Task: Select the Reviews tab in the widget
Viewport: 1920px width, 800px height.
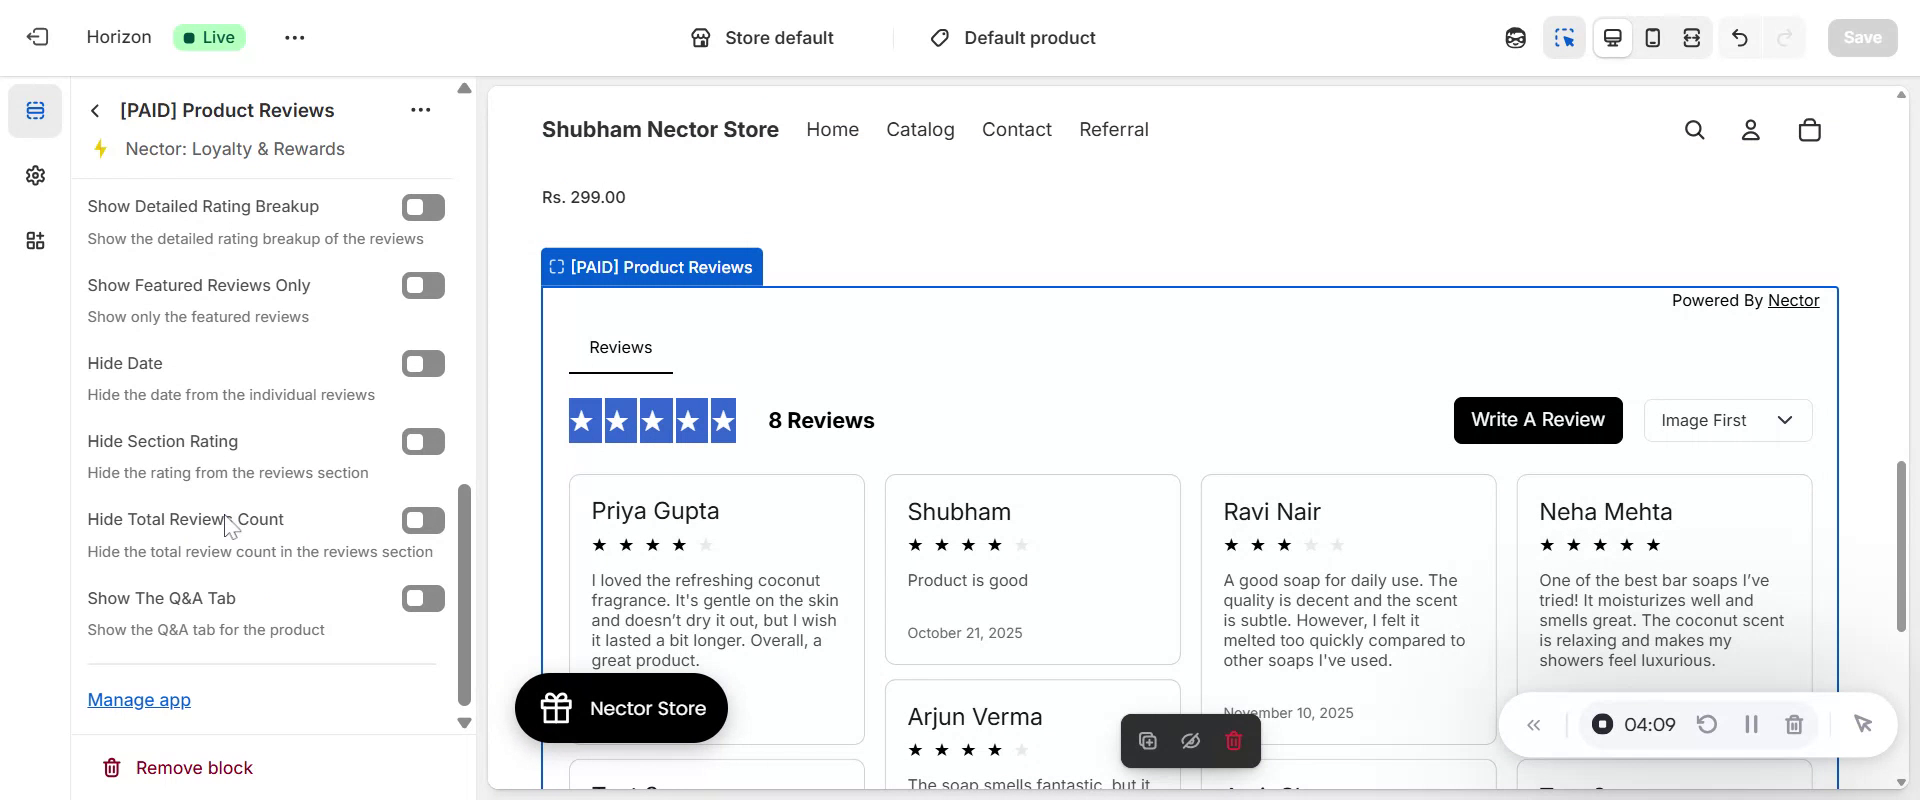Action: [620, 348]
